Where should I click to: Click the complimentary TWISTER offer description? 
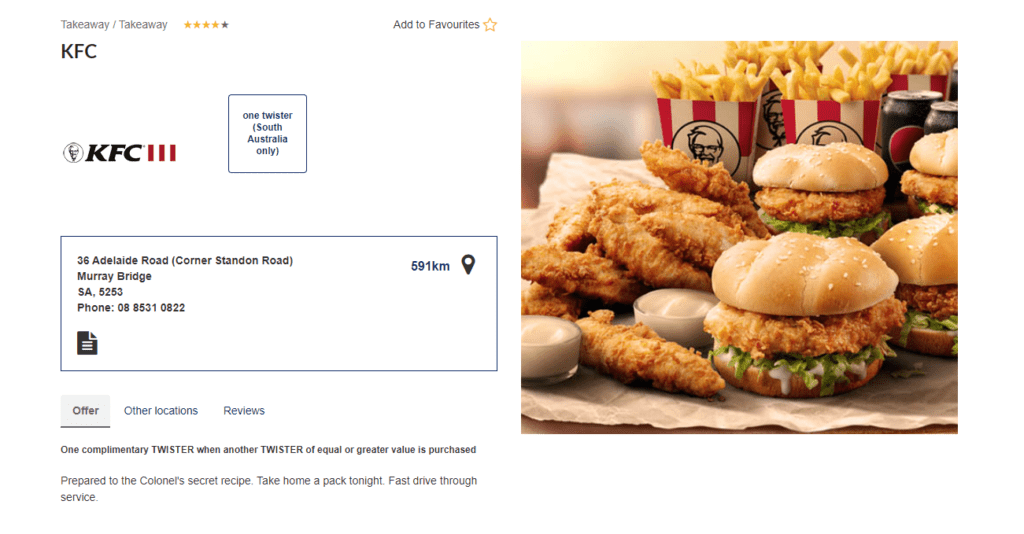coord(268,450)
